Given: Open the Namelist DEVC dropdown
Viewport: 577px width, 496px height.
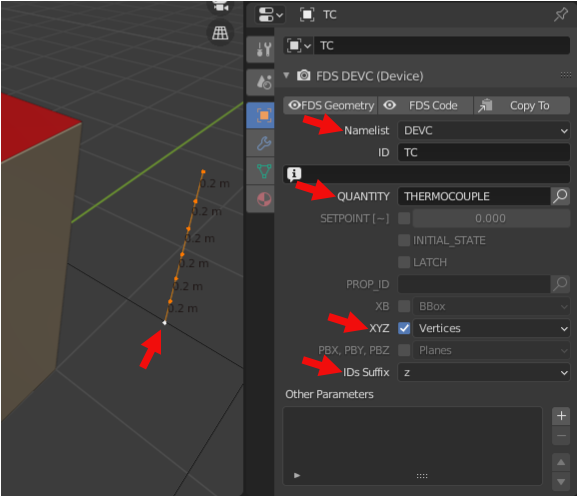Looking at the screenshot, I should click(484, 131).
